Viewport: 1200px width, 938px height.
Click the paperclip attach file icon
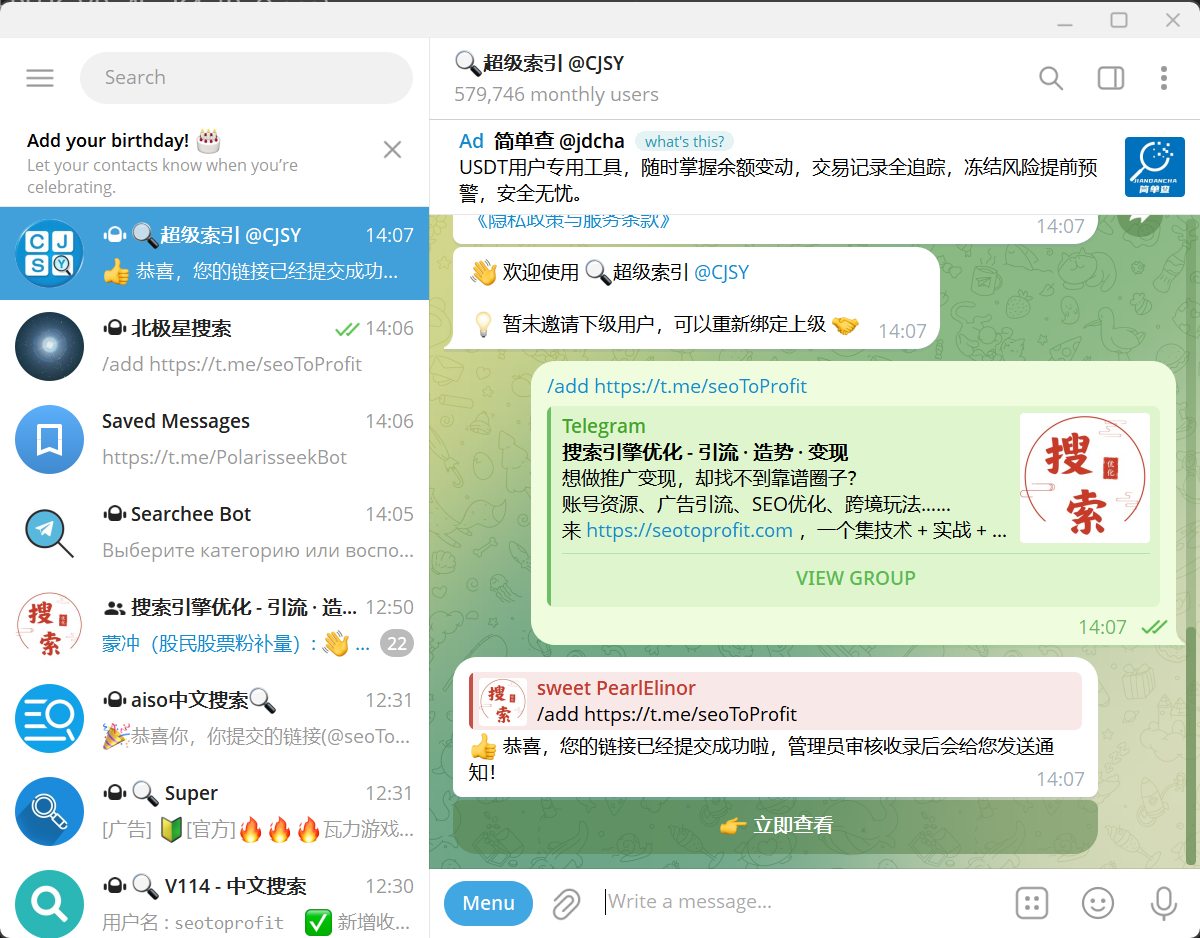coord(566,903)
